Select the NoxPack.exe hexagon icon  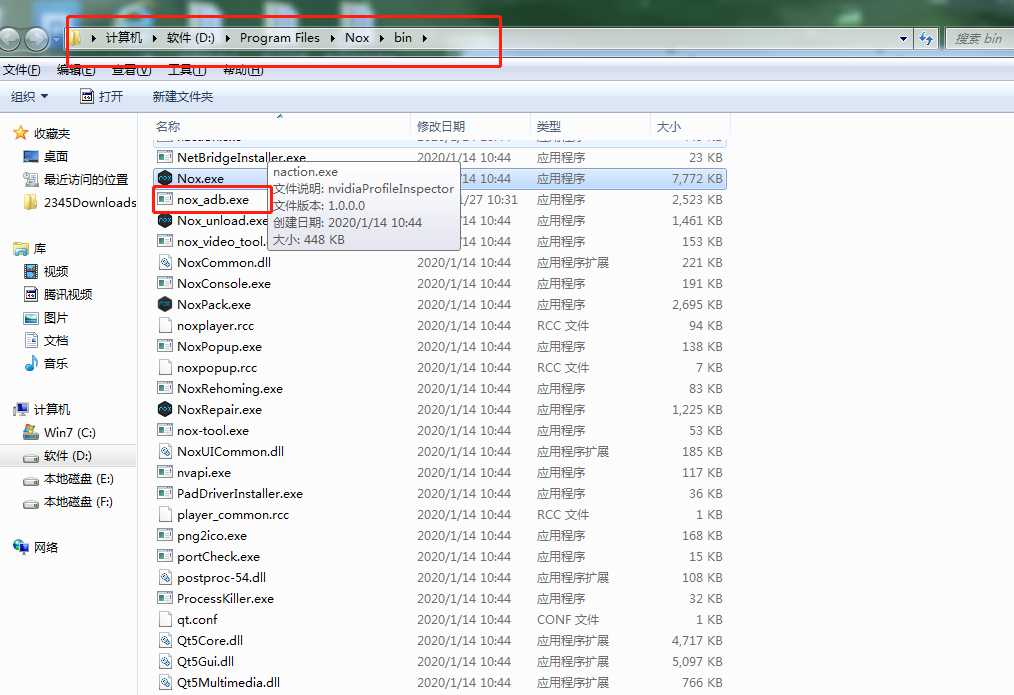pos(165,304)
